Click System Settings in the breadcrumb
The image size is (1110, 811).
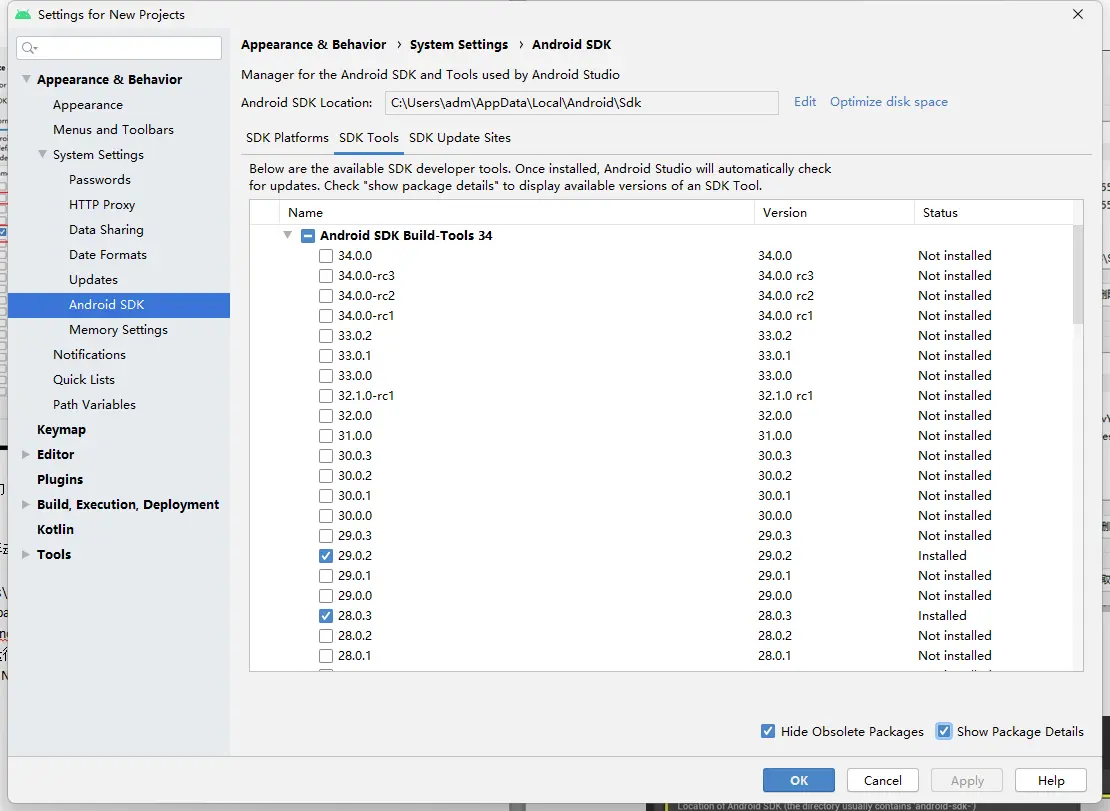[x=459, y=45]
